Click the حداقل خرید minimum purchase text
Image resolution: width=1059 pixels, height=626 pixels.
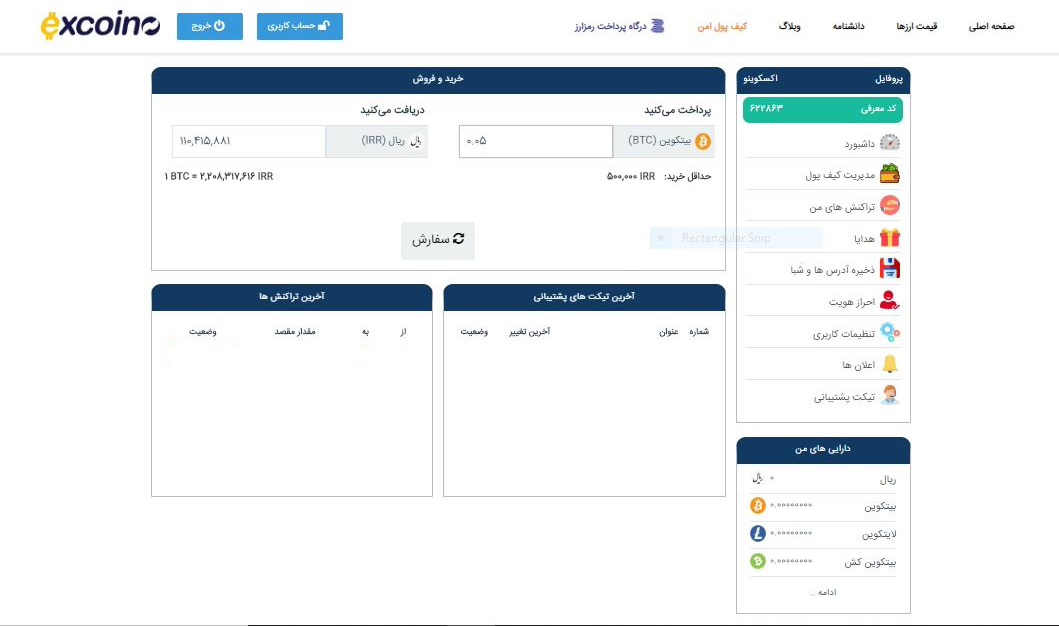click(x=658, y=176)
